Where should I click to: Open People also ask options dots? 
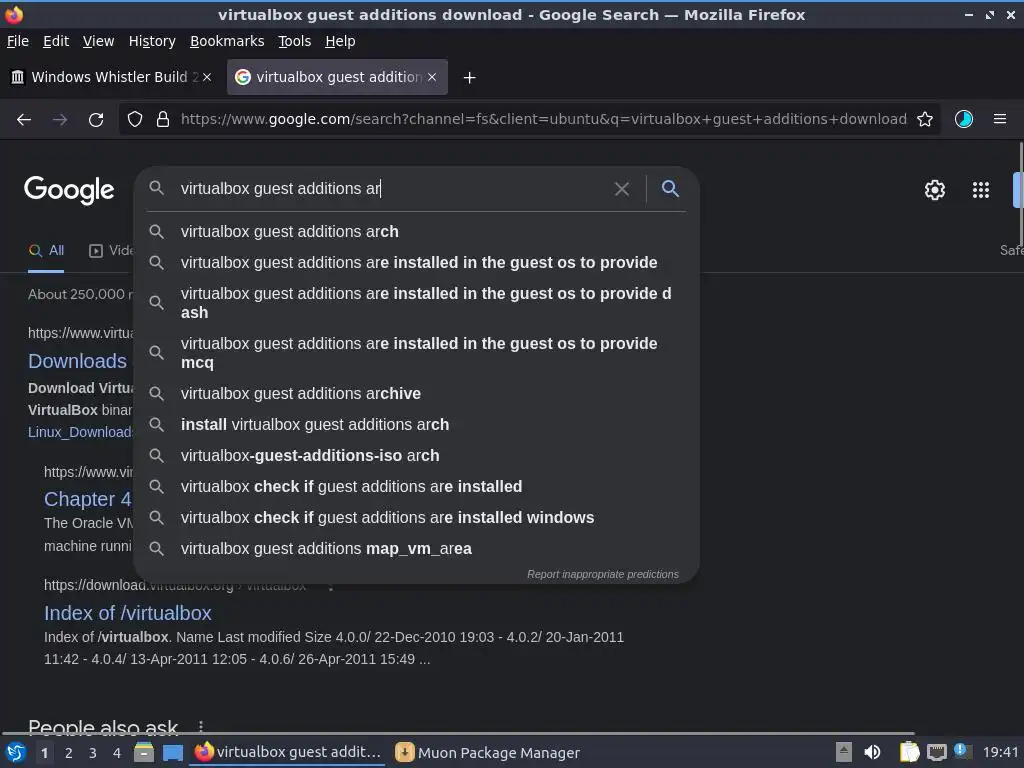click(x=201, y=727)
